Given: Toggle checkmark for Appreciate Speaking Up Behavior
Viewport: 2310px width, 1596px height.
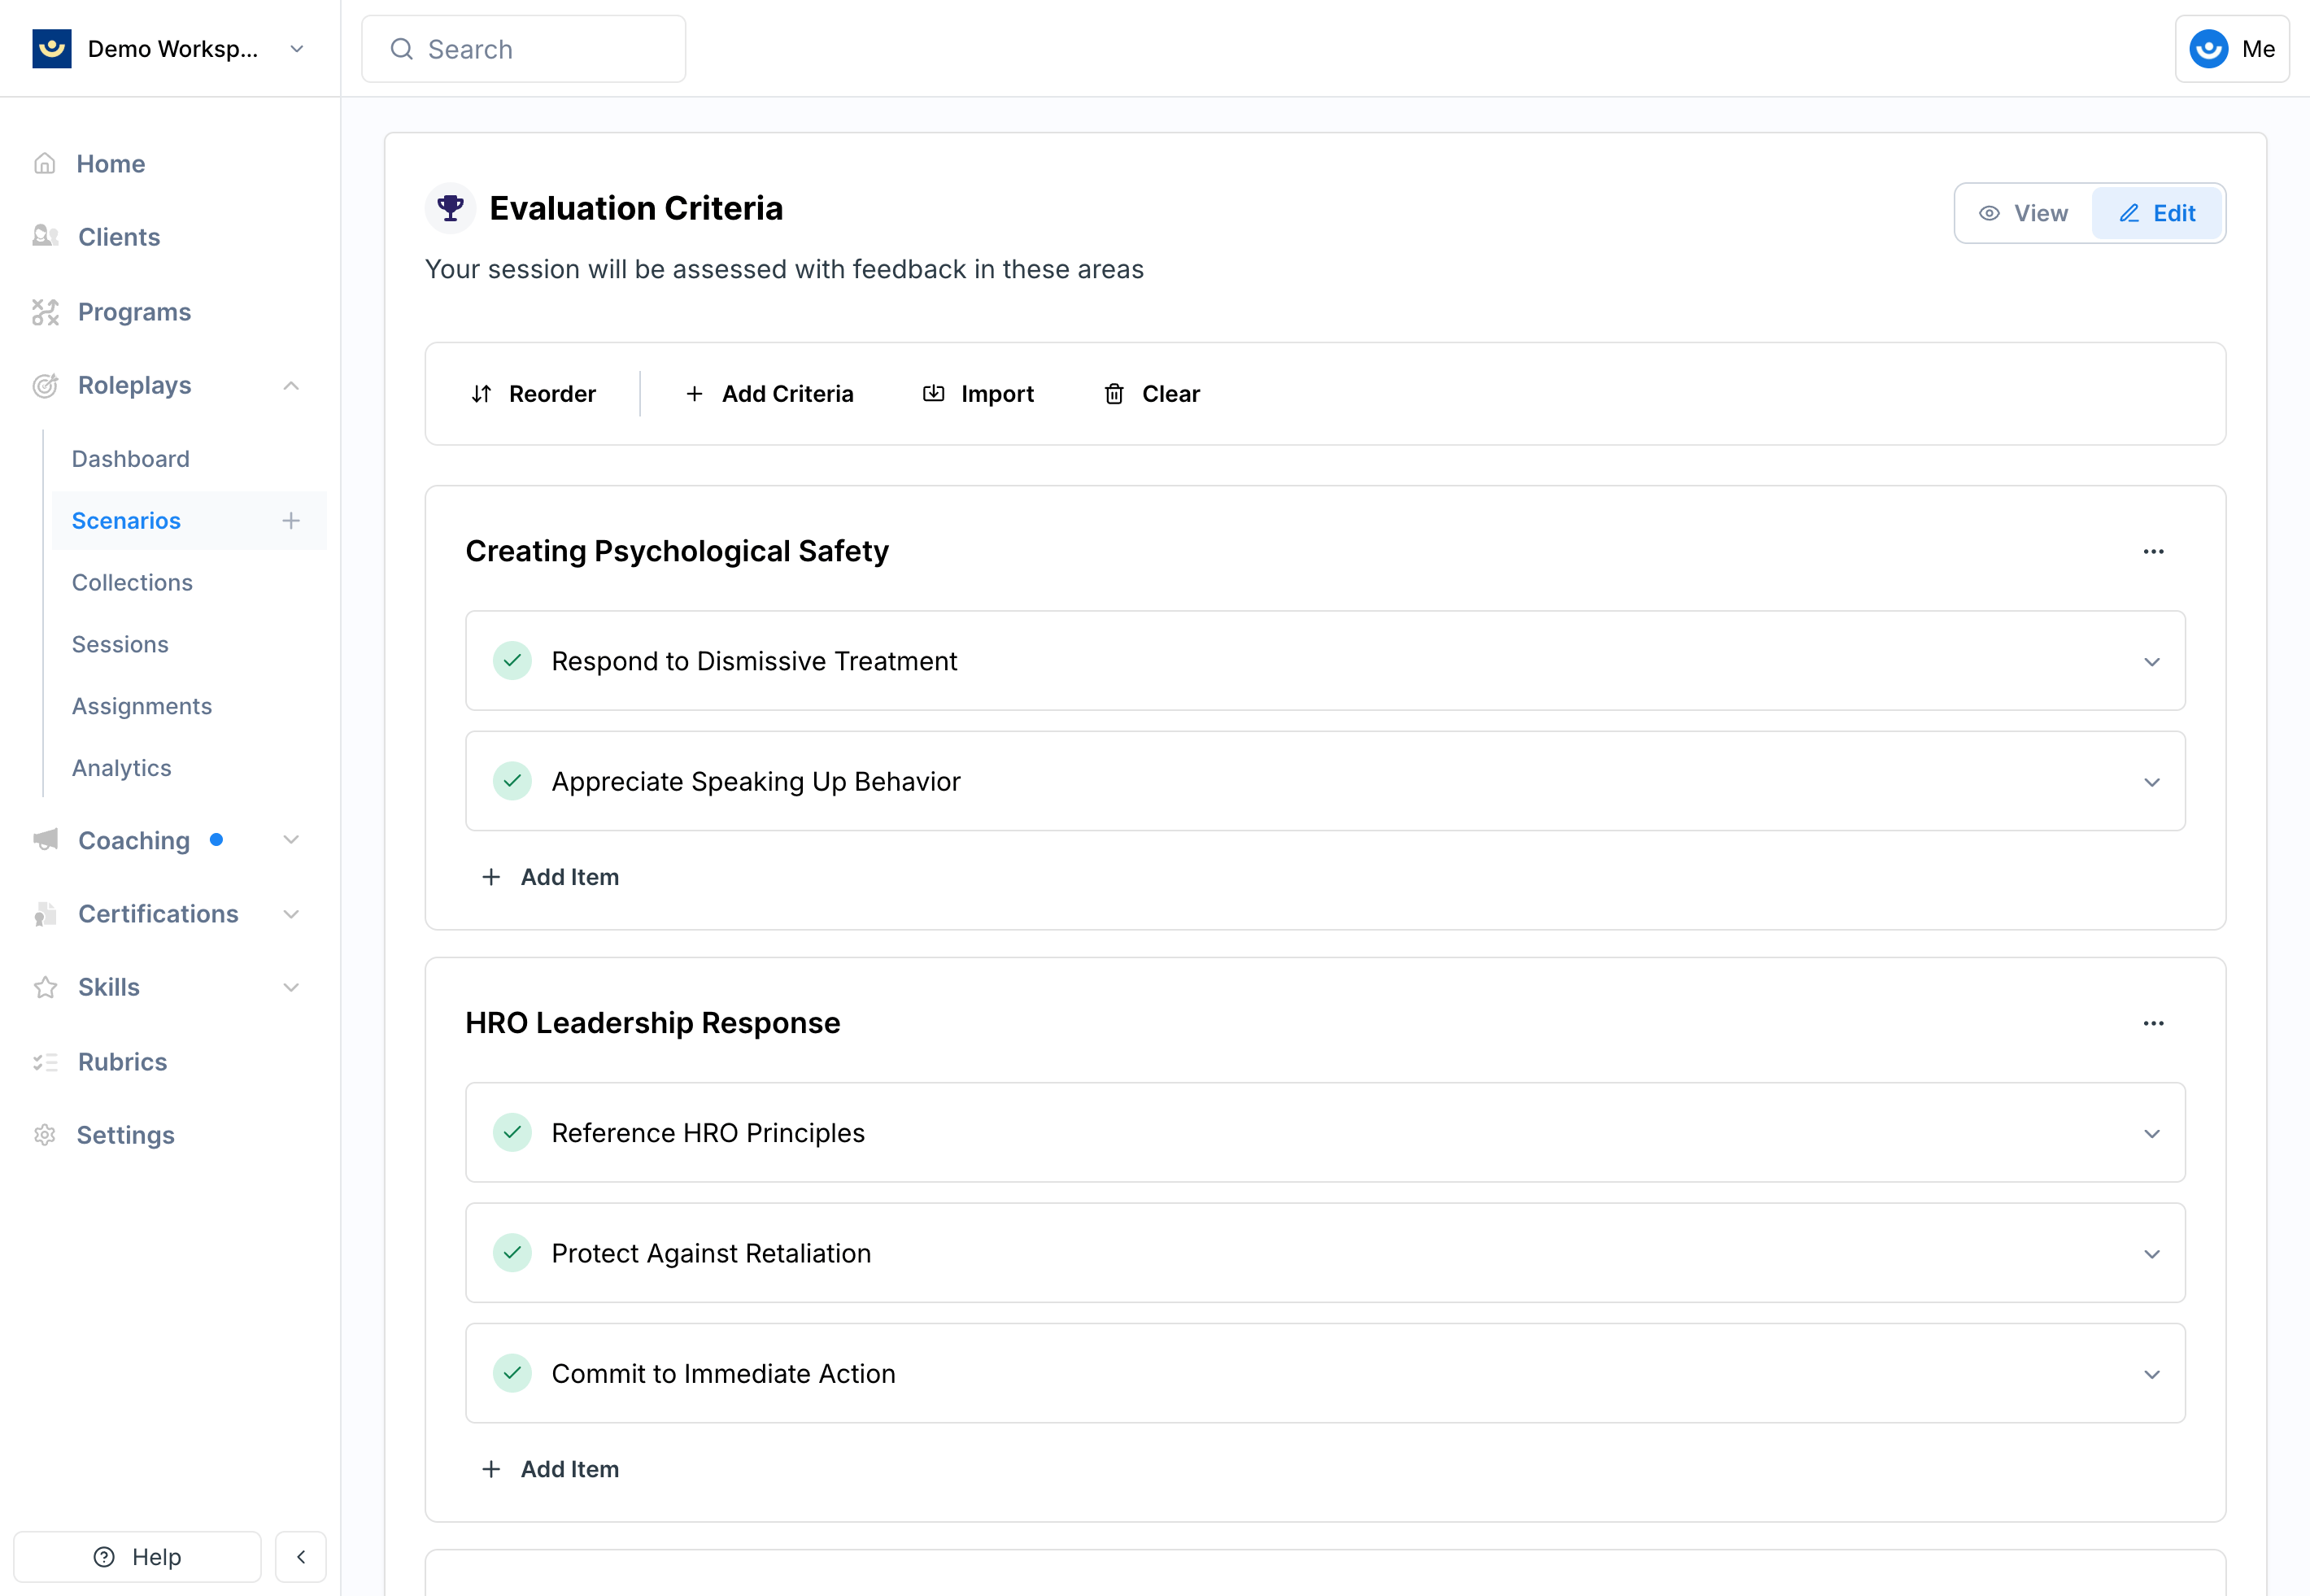Looking at the screenshot, I should point(512,781).
